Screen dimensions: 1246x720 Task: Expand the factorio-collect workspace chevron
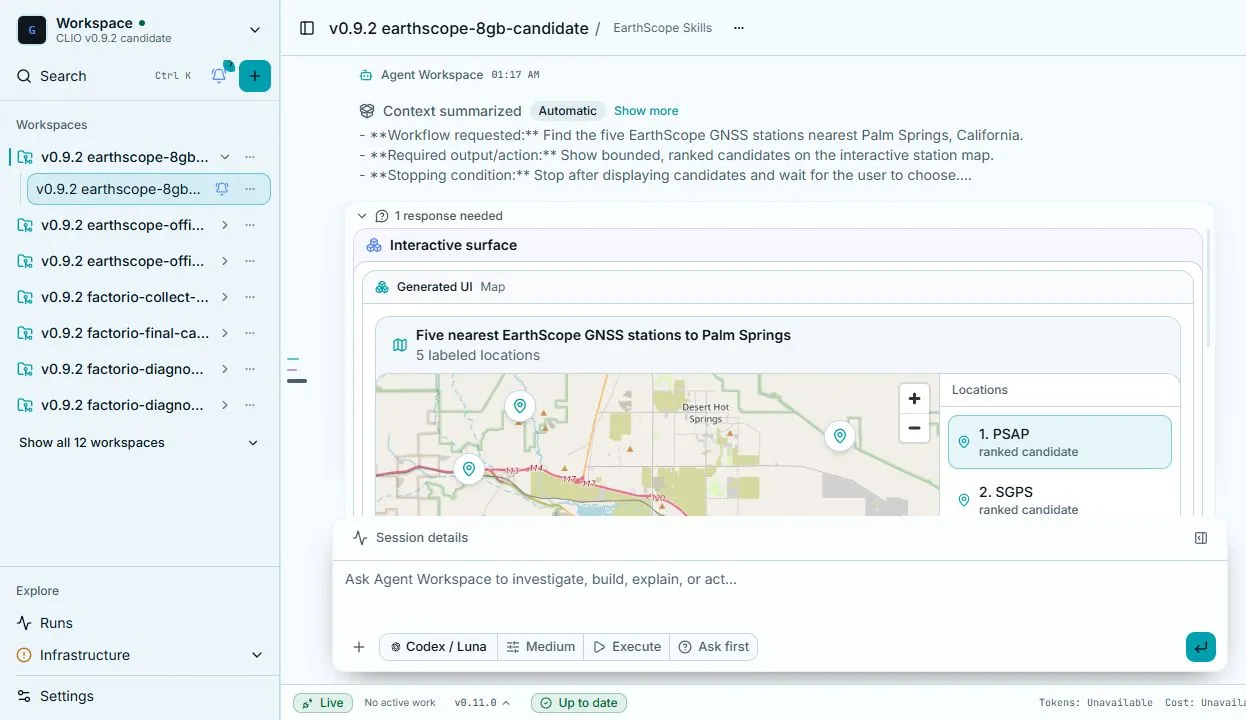[225, 297]
